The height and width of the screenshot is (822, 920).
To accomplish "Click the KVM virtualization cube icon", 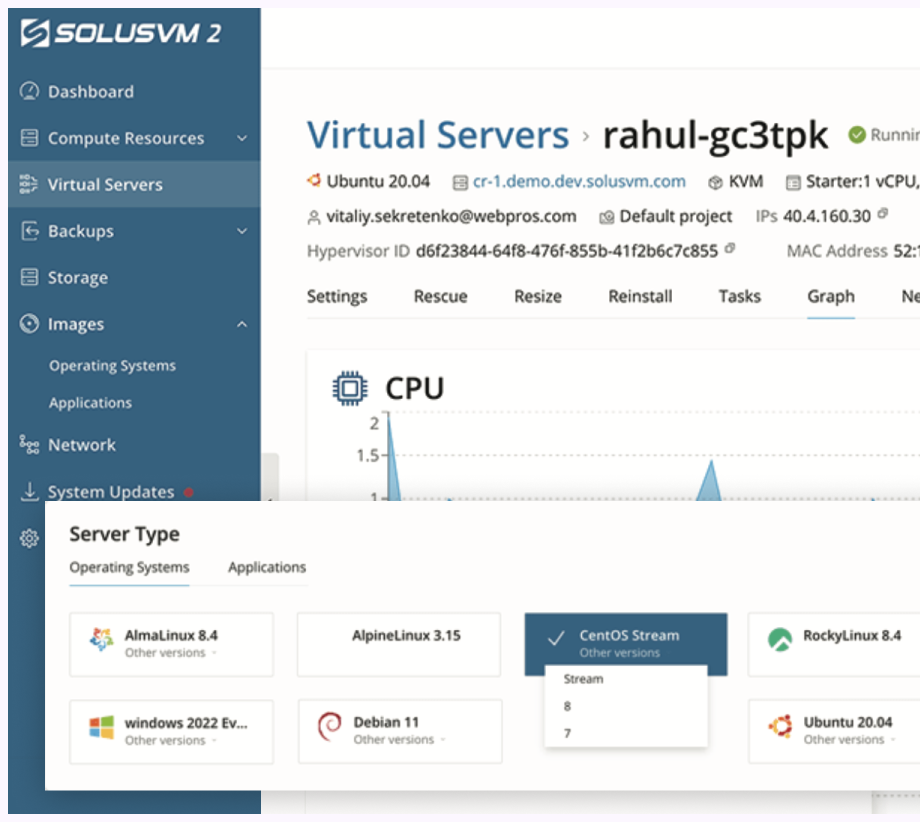I will click(x=715, y=182).
